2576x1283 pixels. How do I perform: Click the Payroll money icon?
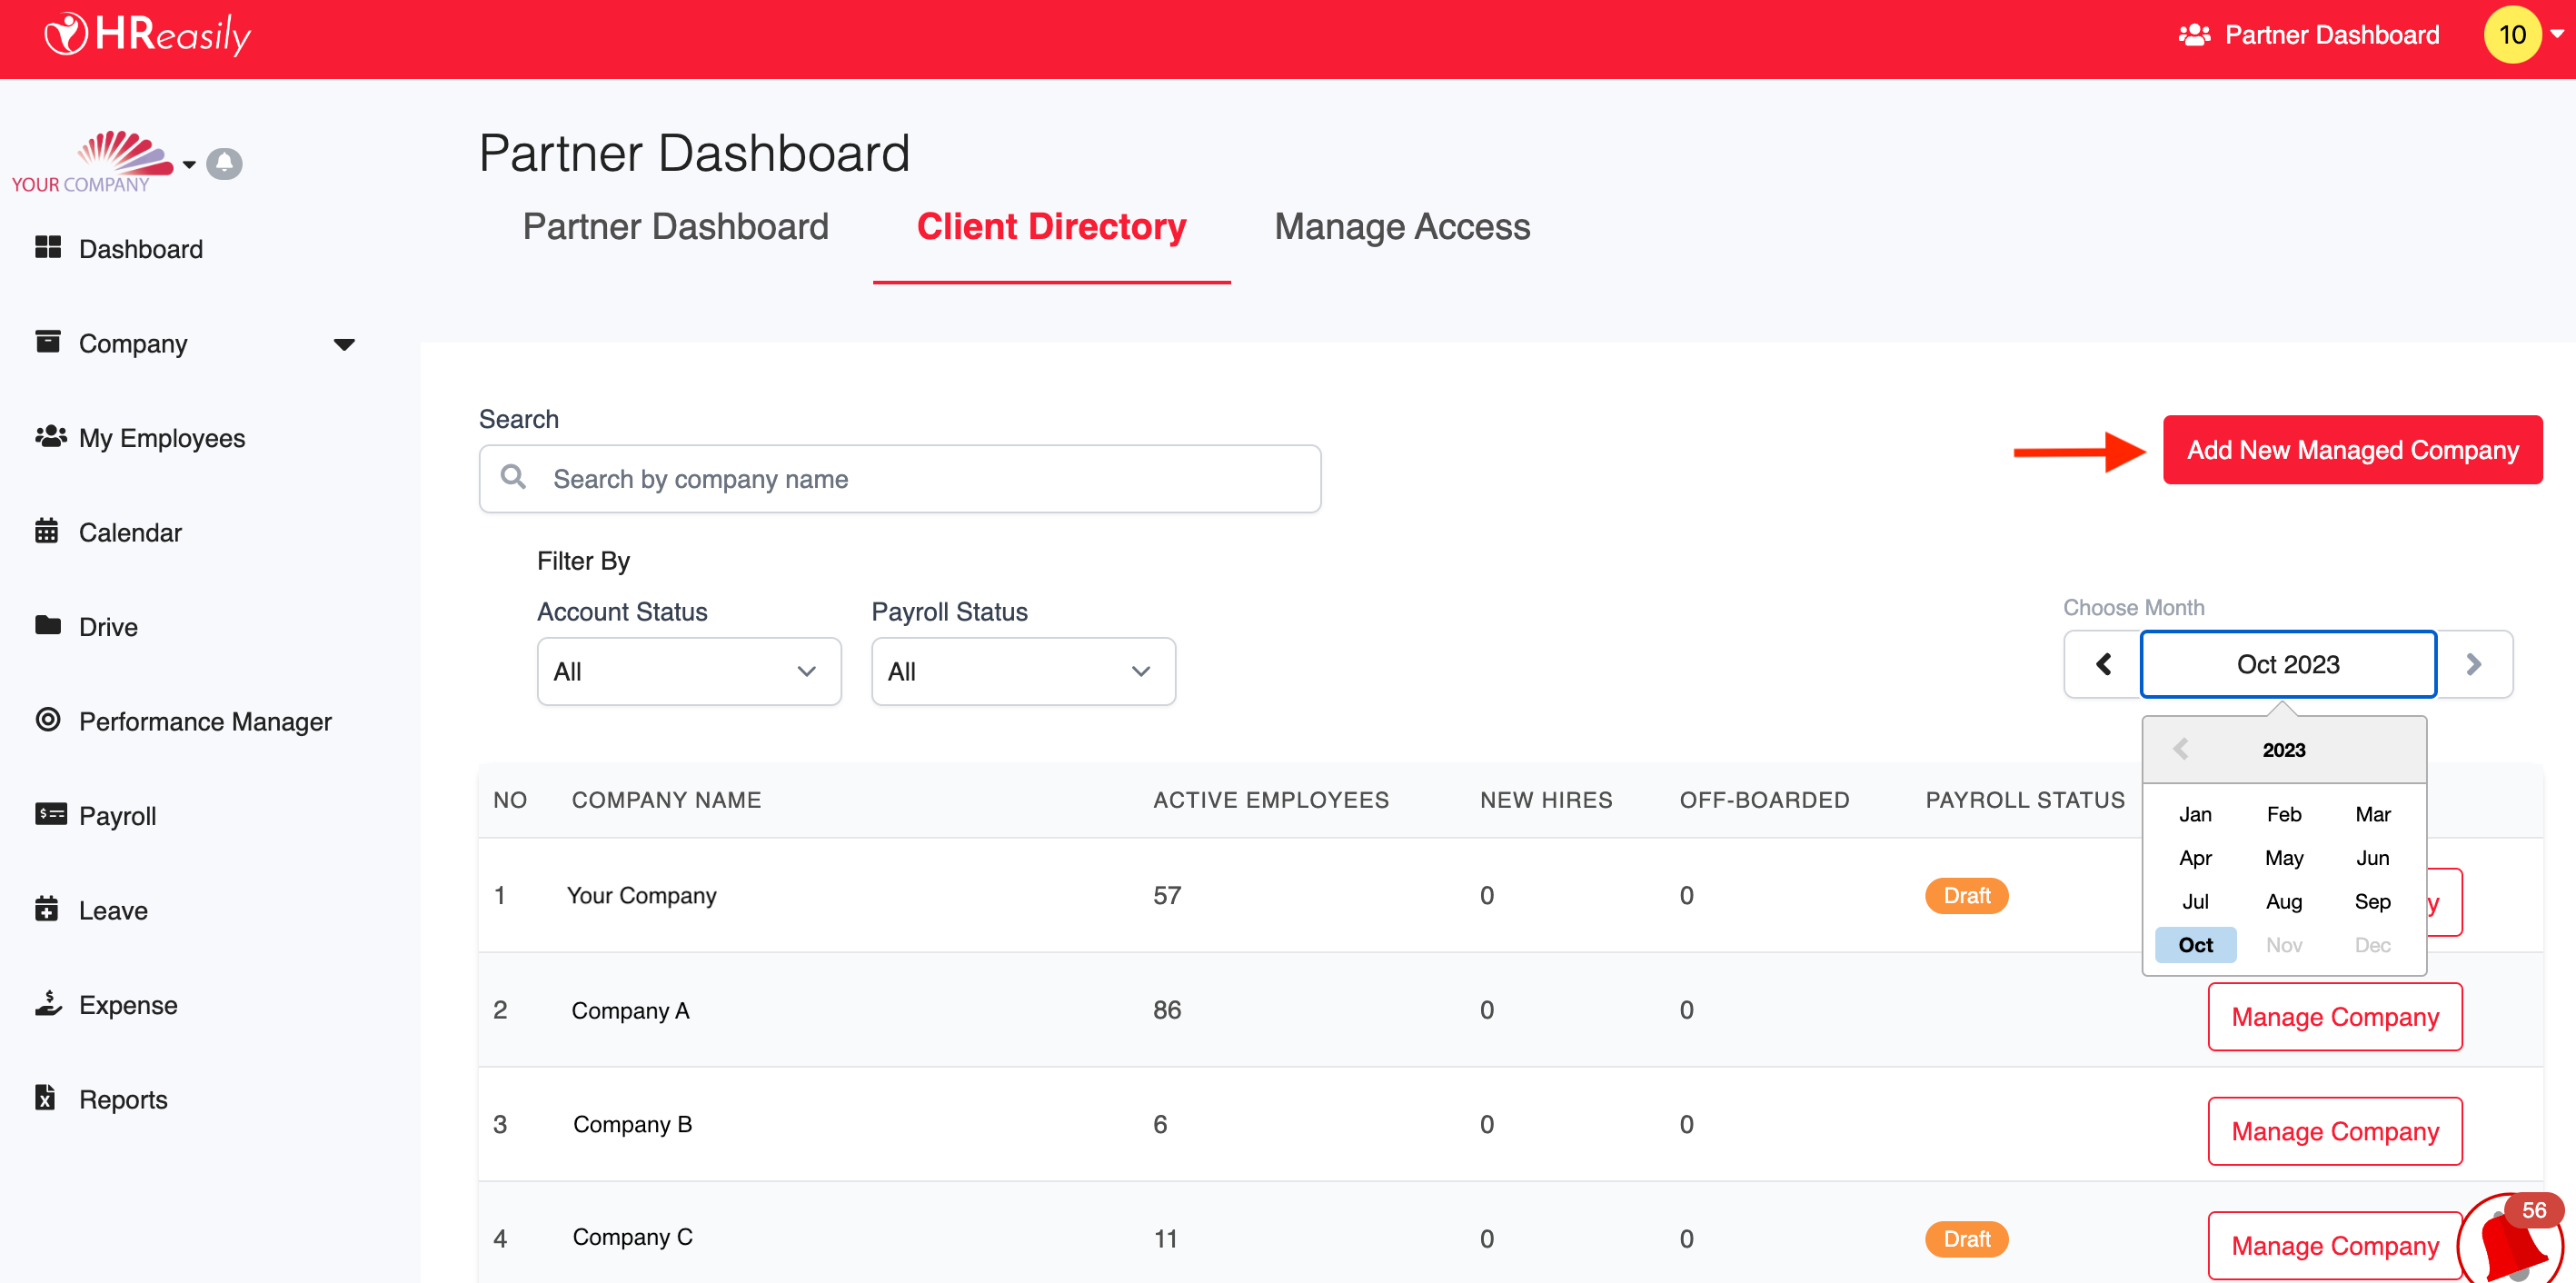50,814
